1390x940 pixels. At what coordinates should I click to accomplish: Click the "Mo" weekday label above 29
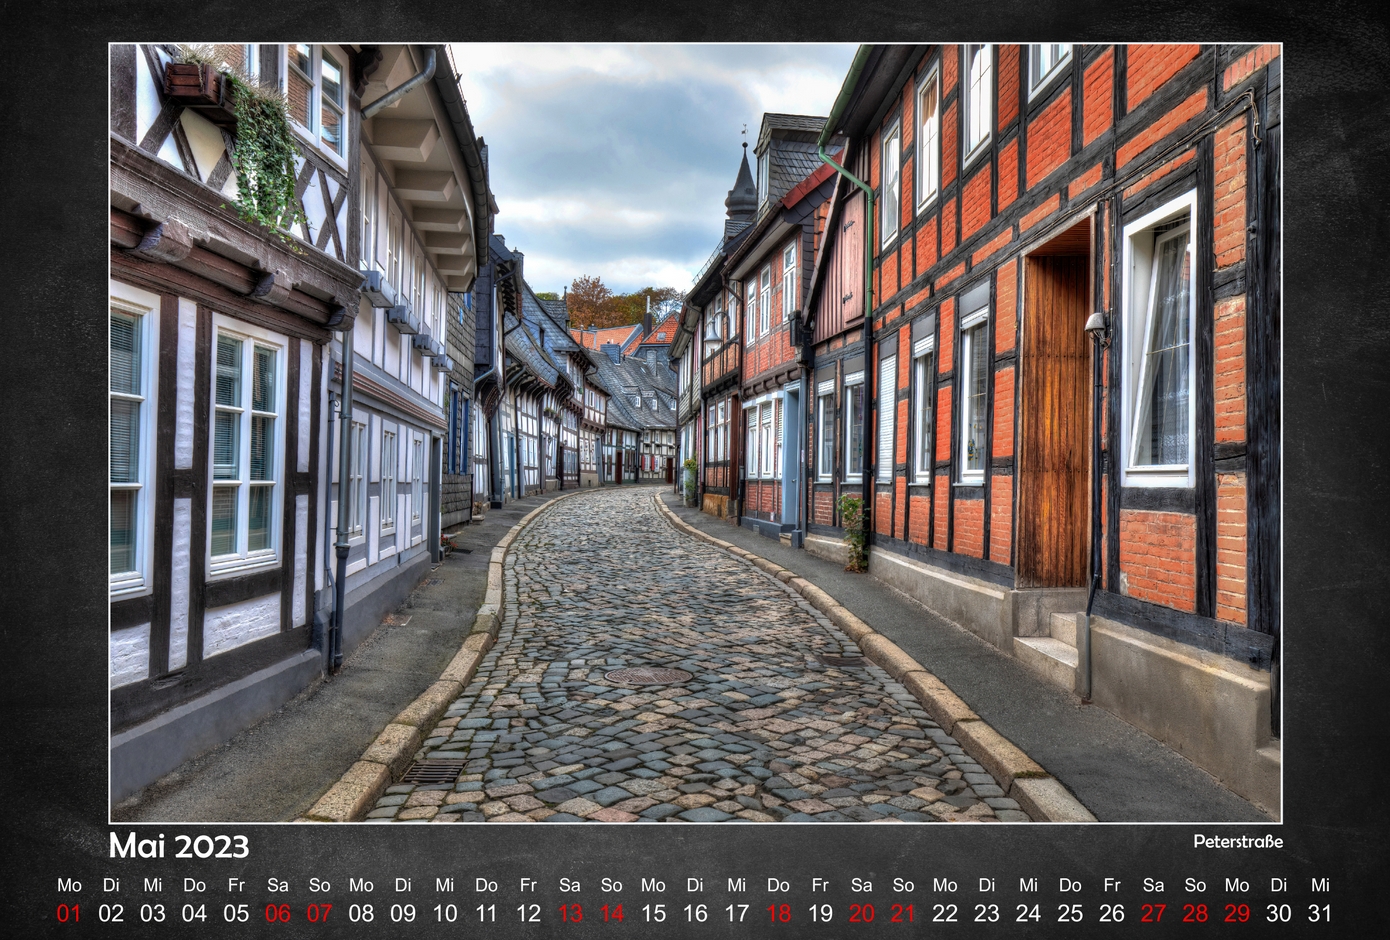coord(1237,885)
